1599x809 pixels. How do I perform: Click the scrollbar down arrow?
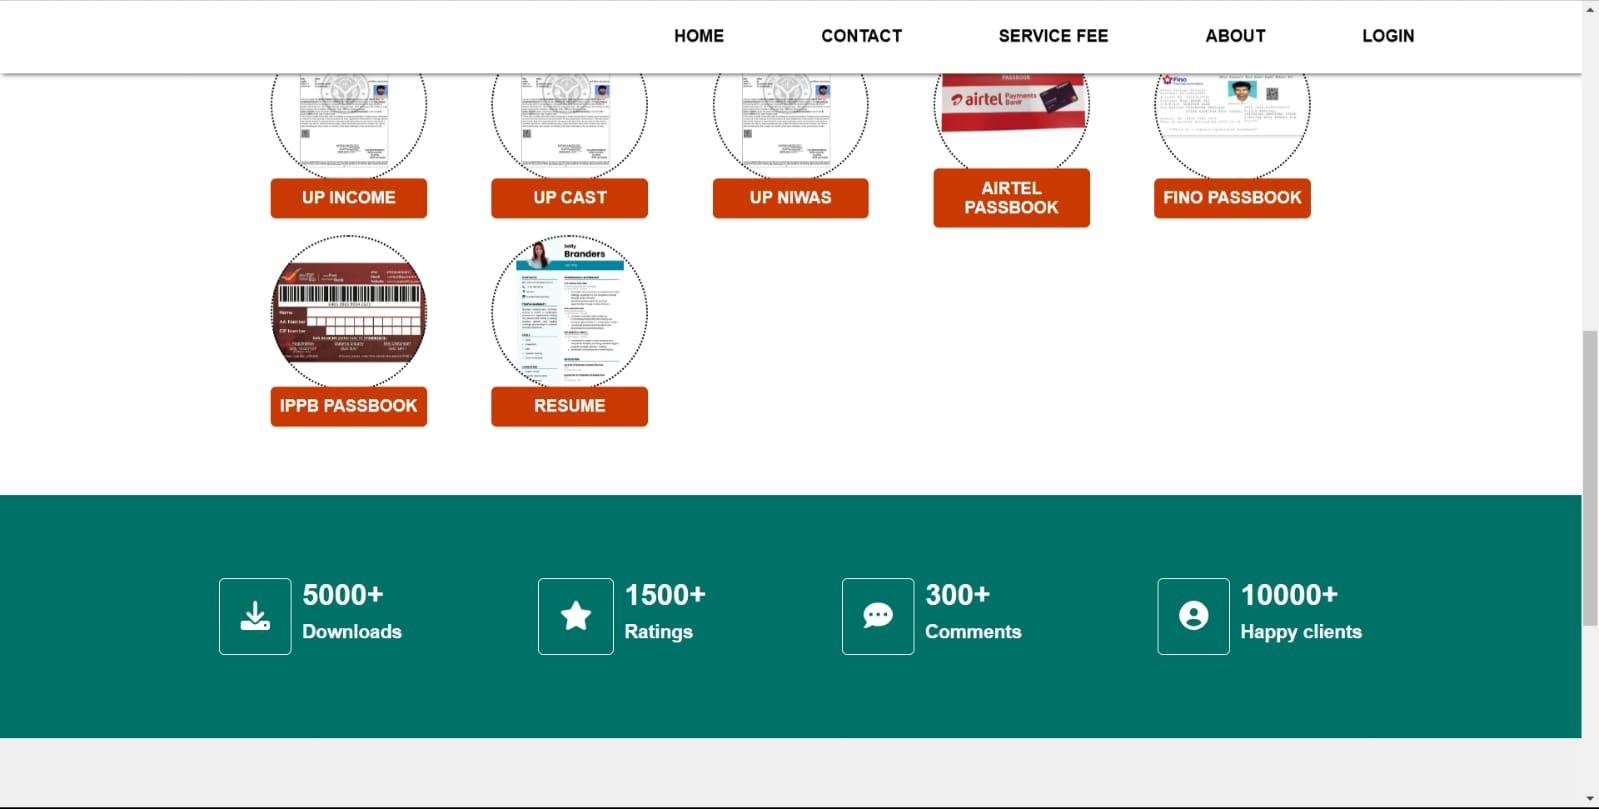[1590, 799]
